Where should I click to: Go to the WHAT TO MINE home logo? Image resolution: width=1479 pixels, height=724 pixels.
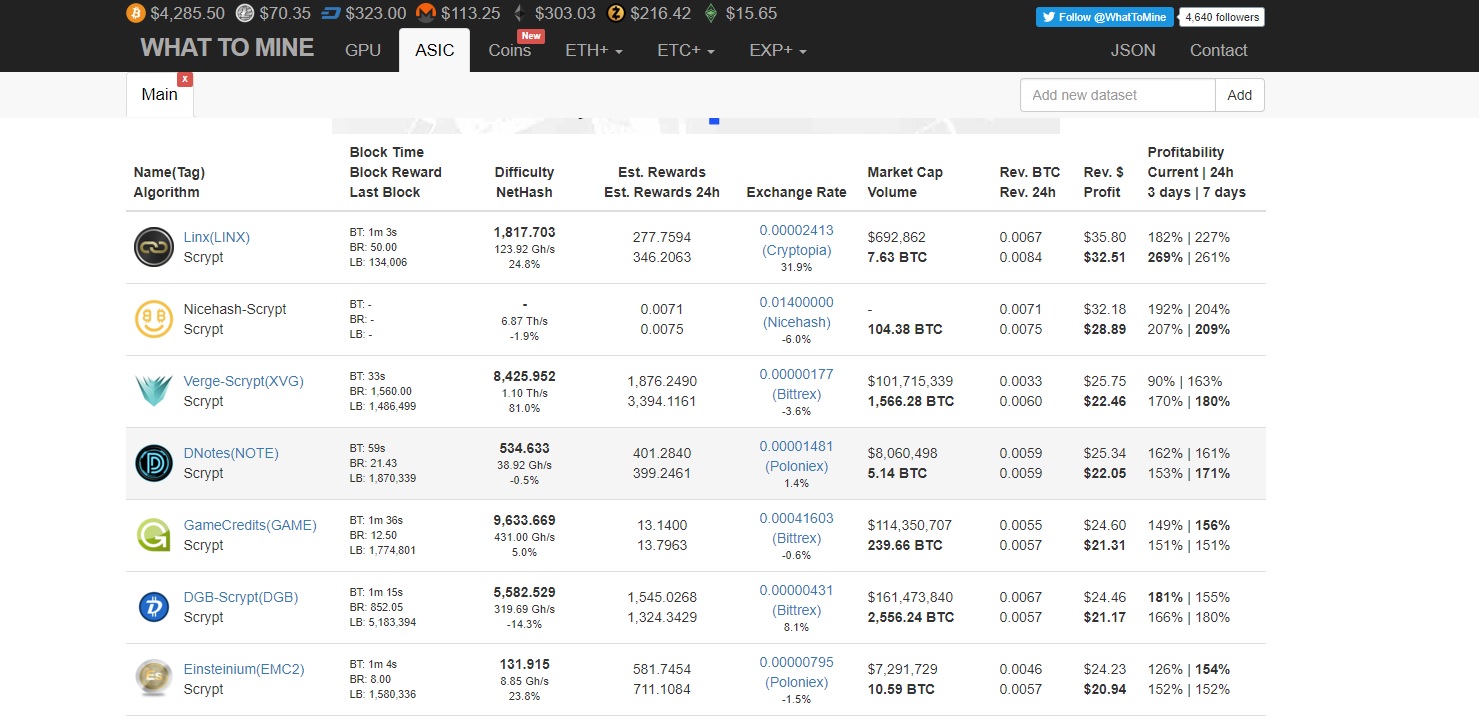227,48
